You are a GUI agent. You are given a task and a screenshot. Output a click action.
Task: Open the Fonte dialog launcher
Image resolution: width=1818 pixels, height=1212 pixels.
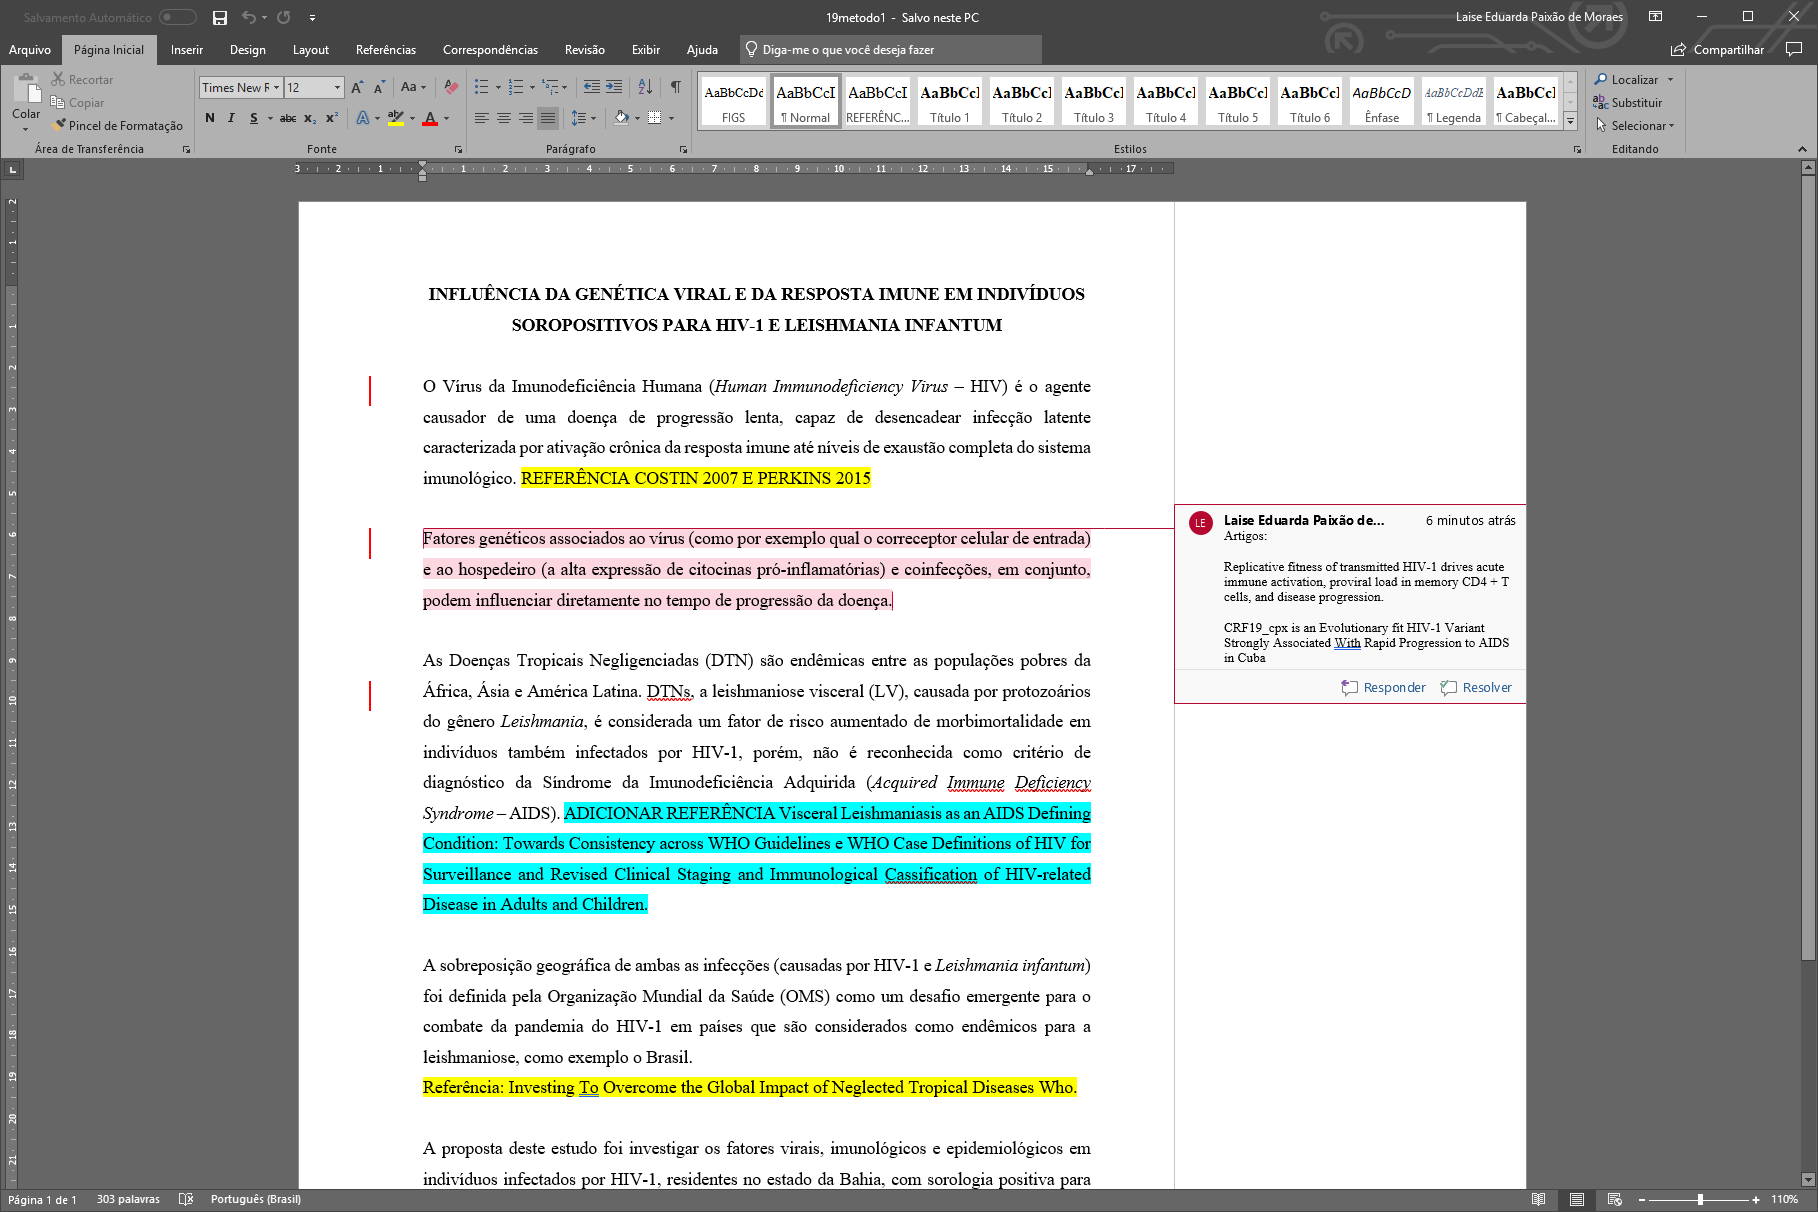point(459,150)
